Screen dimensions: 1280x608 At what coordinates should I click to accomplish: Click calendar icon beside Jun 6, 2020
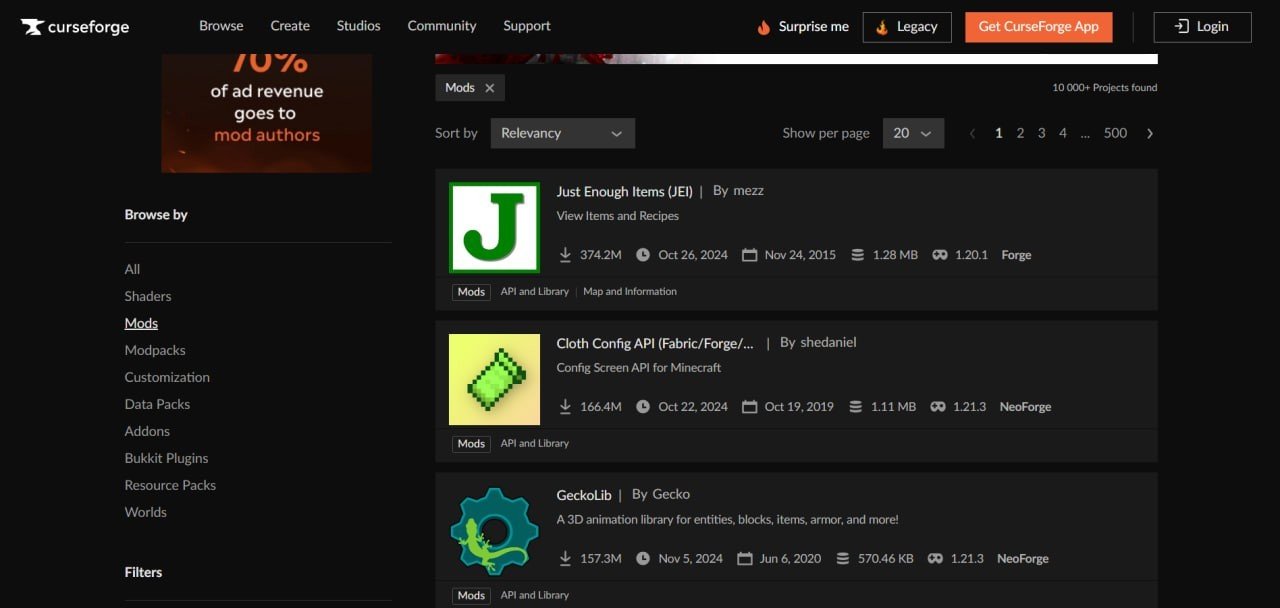tap(744, 559)
